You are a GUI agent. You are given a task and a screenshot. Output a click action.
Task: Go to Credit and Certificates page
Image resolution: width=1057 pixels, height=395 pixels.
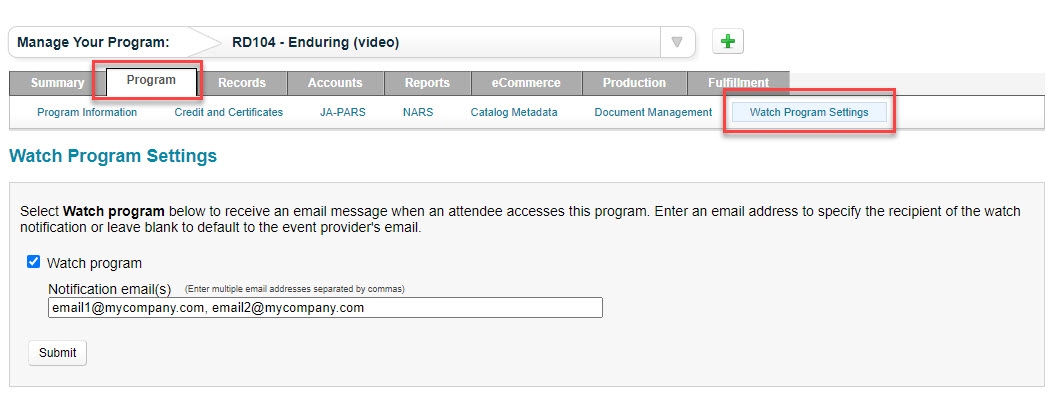point(229,113)
